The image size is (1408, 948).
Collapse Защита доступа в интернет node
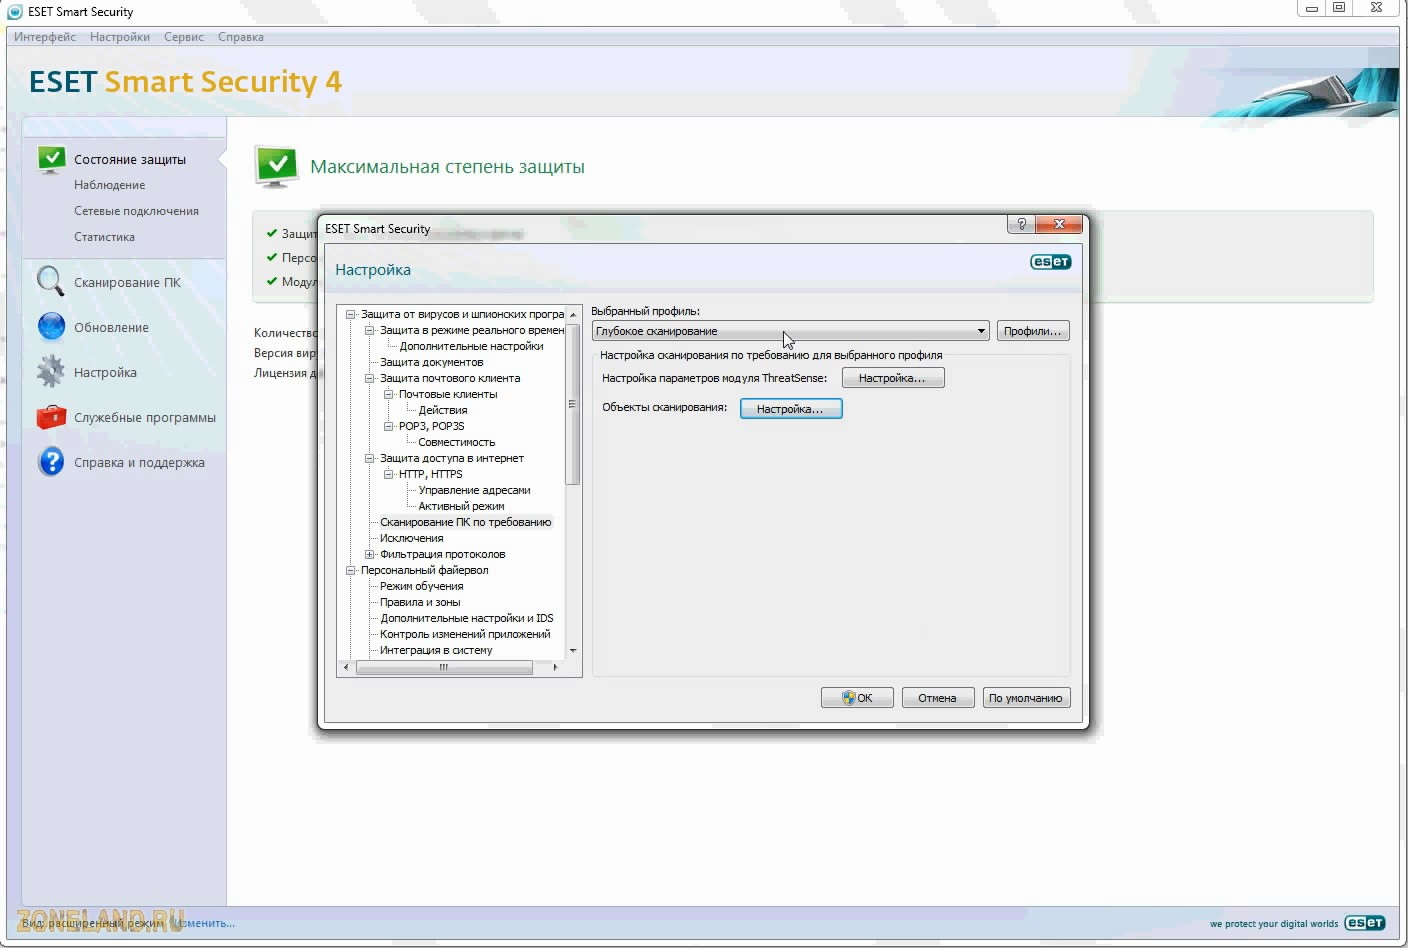coord(369,458)
